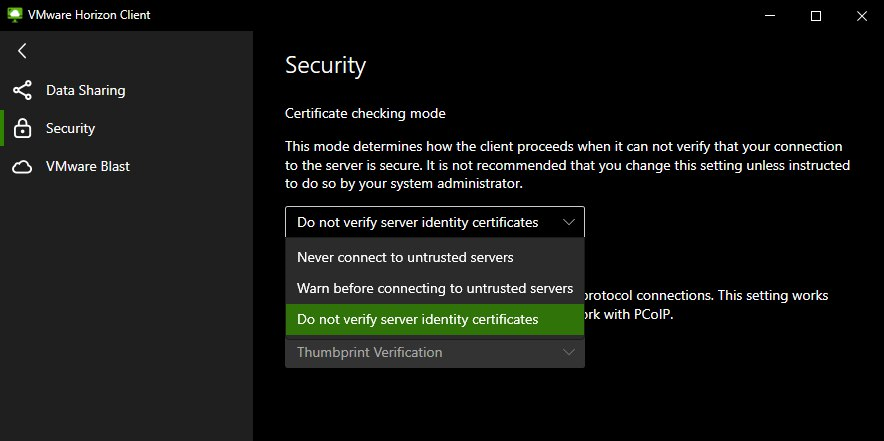Minimize the Horizon Client window
The image size is (884, 441).
pos(770,15)
